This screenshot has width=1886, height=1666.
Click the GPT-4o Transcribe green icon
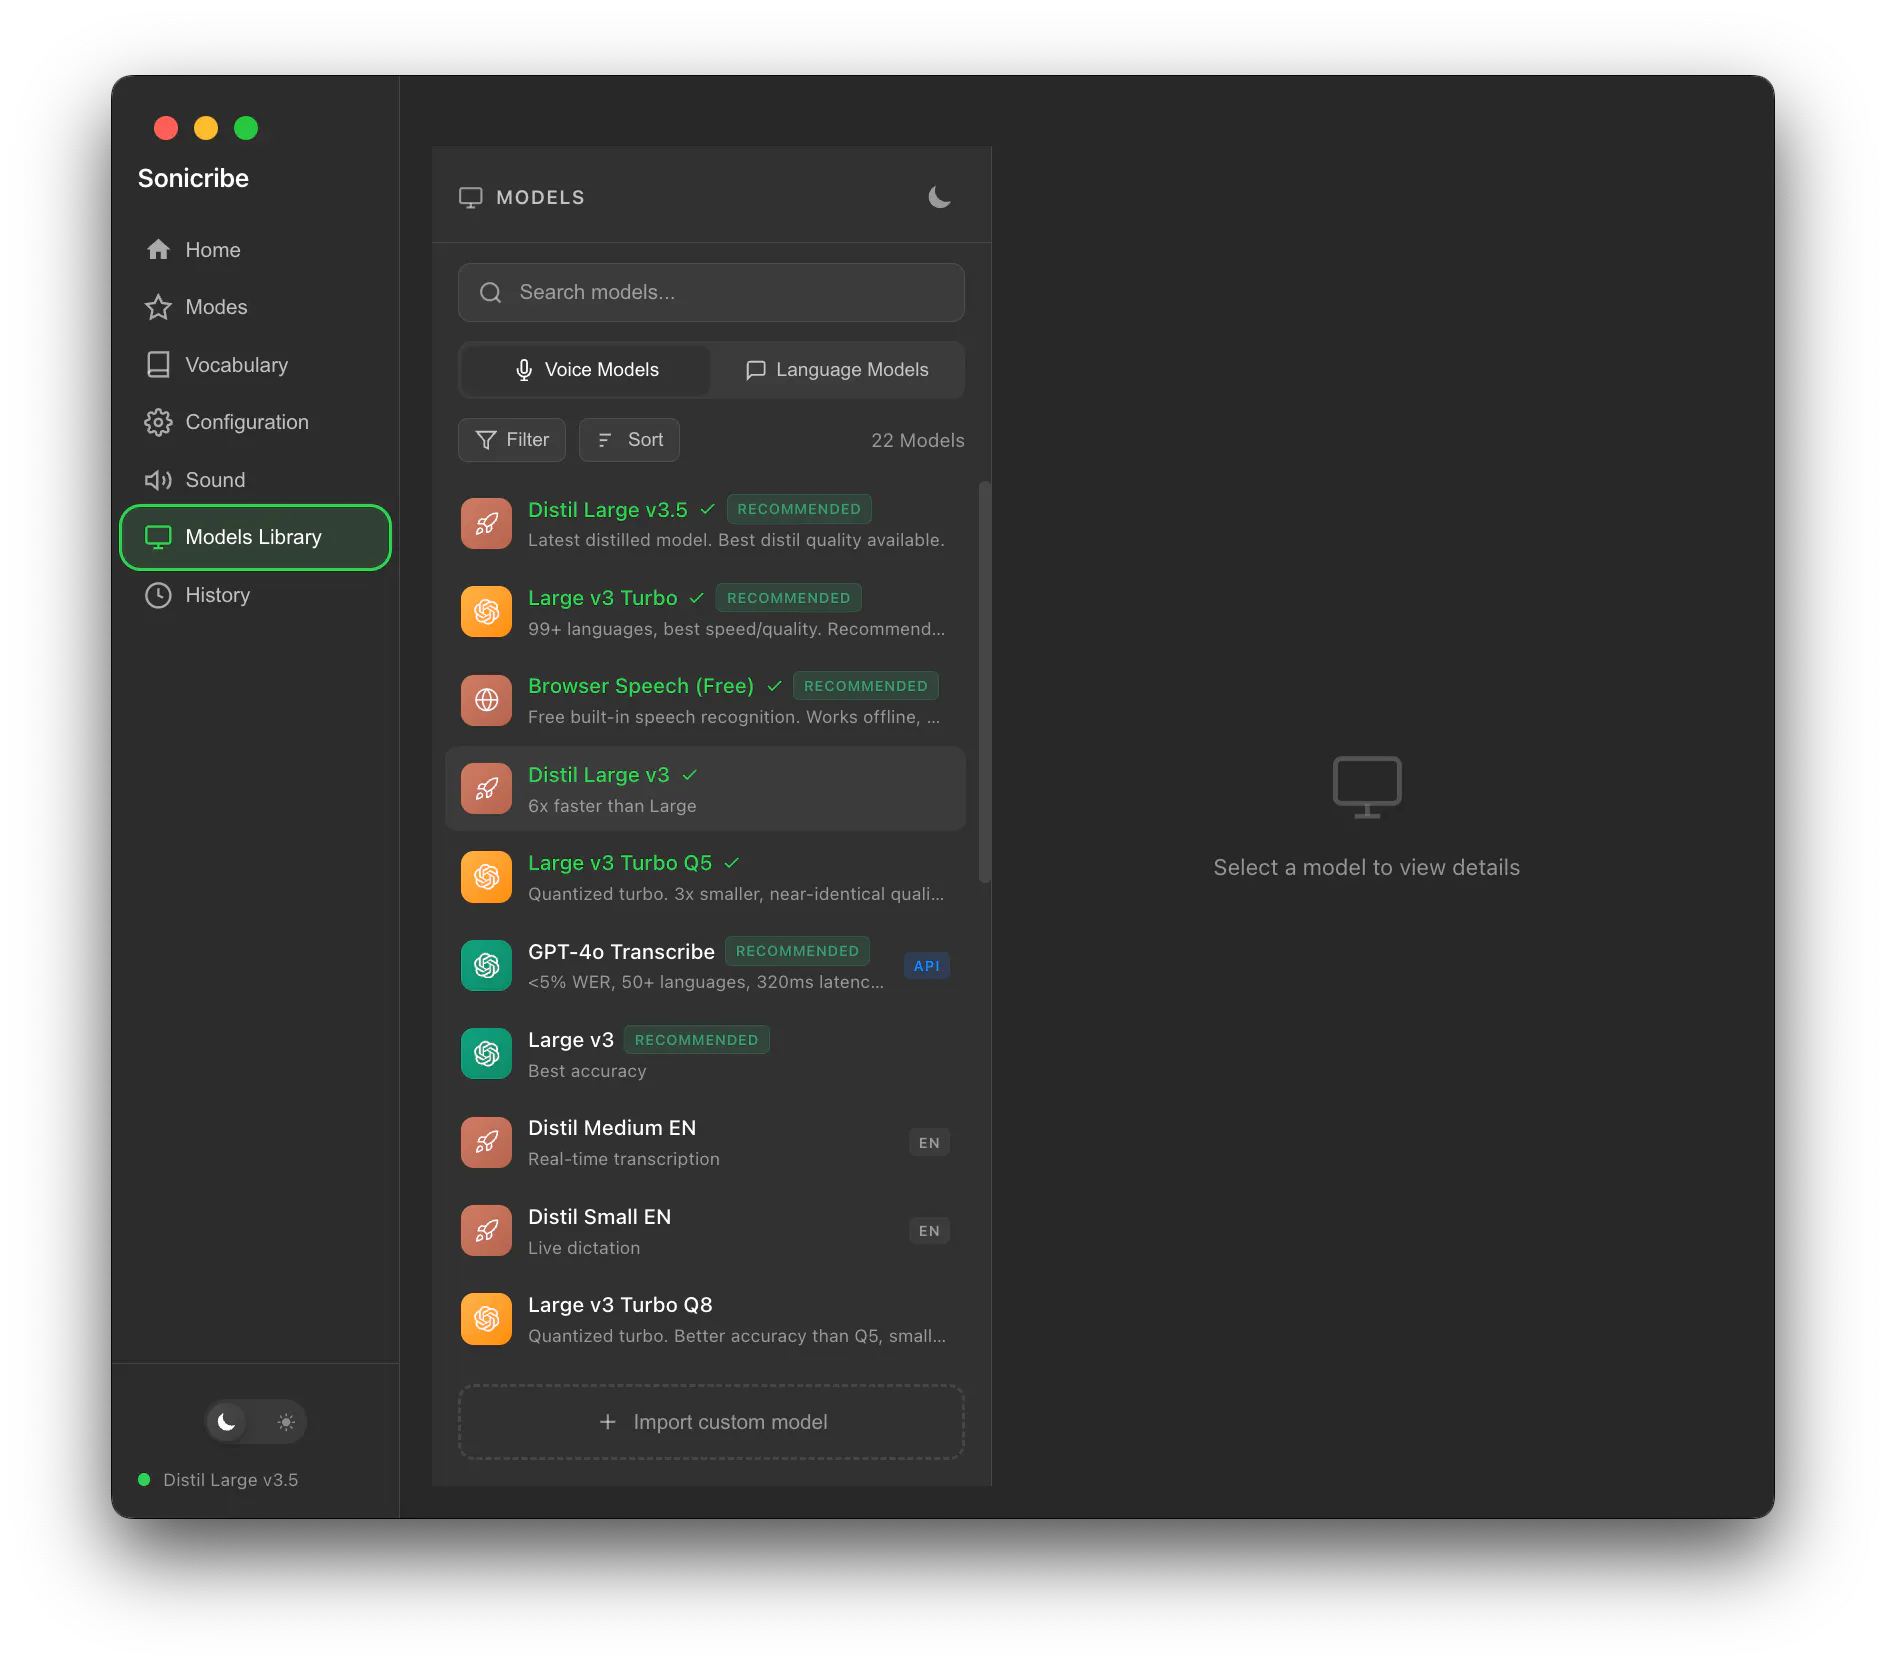(486, 965)
